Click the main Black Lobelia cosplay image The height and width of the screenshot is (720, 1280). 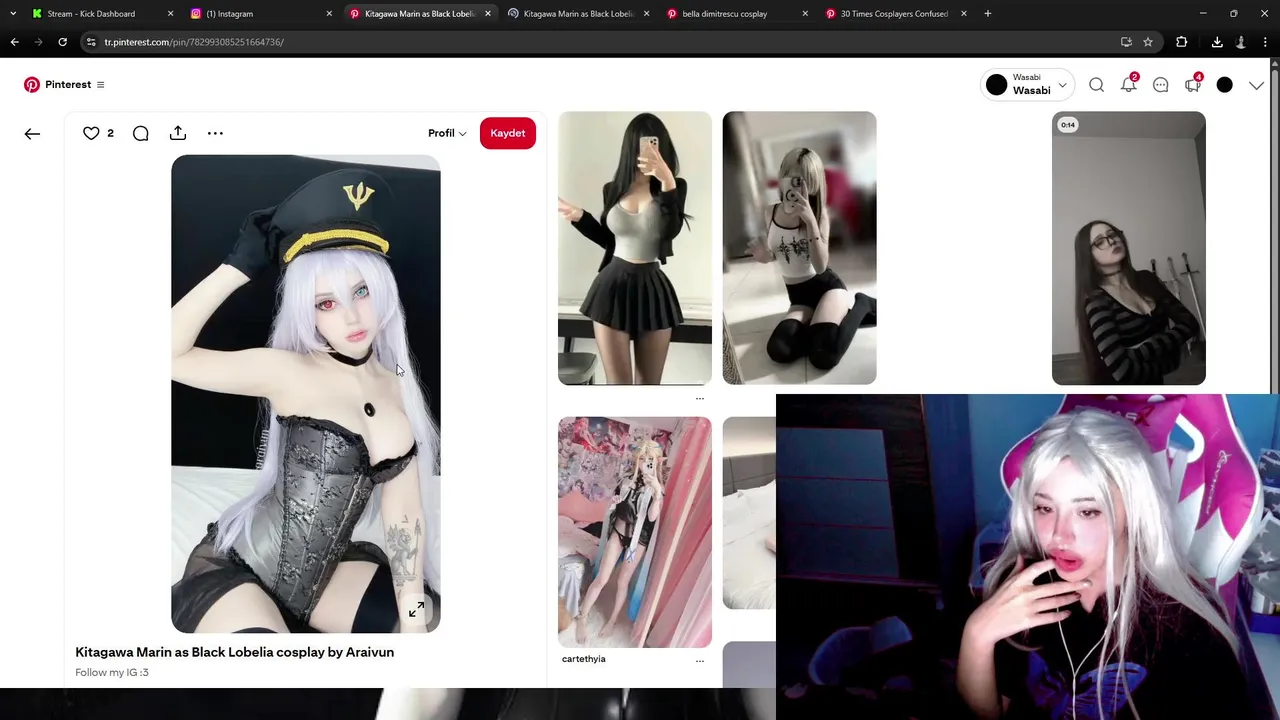pyautogui.click(x=306, y=394)
